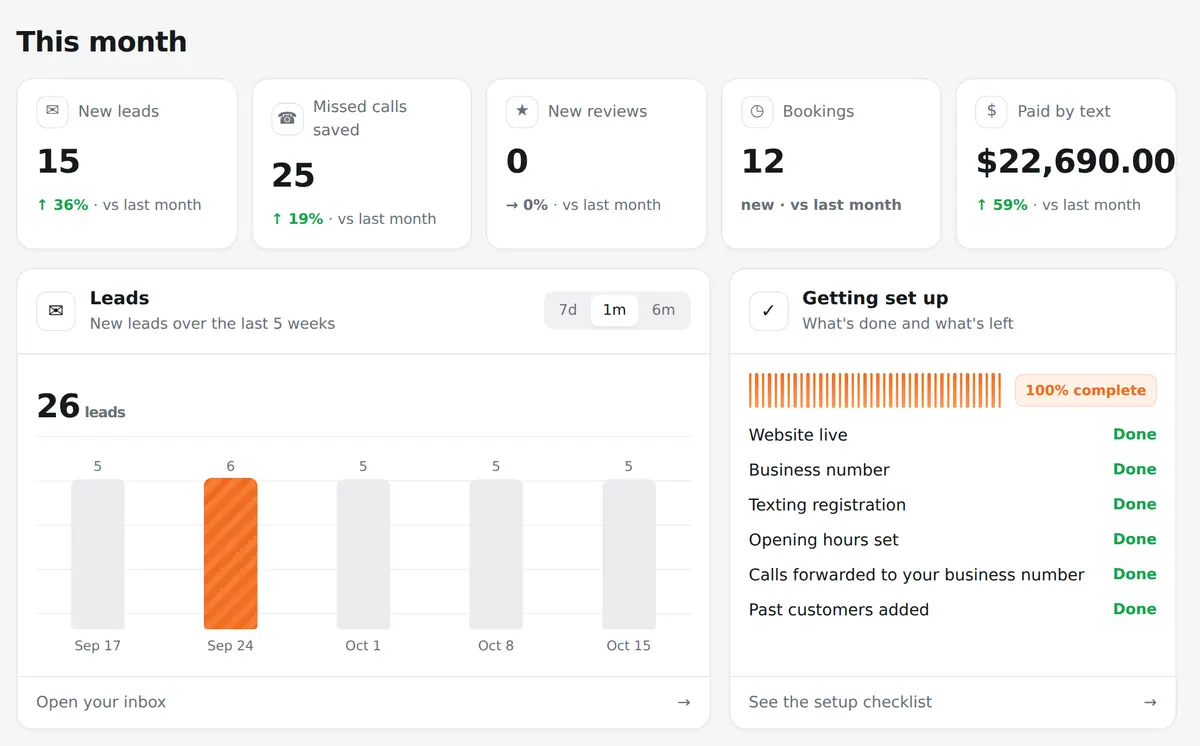This screenshot has height=746, width=1200.
Task: Switch leads chart to 7d range
Action: pyautogui.click(x=568, y=310)
